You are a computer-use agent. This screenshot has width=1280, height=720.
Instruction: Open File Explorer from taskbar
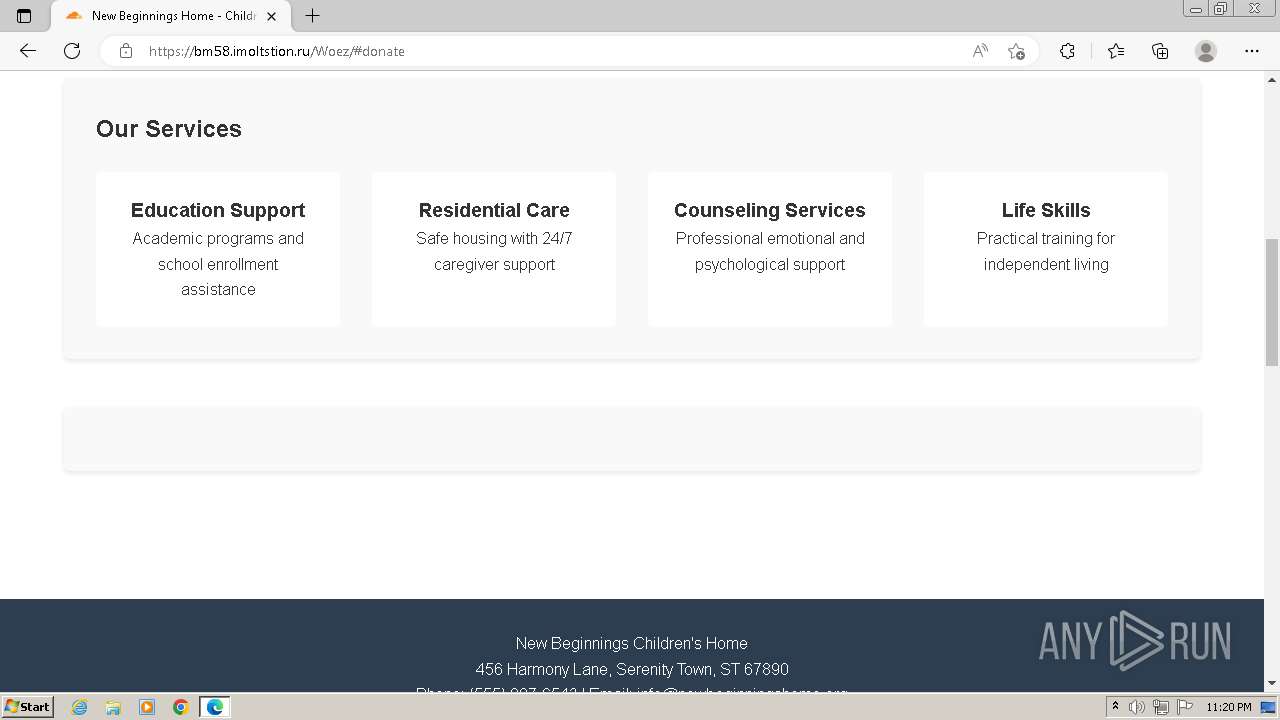[x=113, y=707]
